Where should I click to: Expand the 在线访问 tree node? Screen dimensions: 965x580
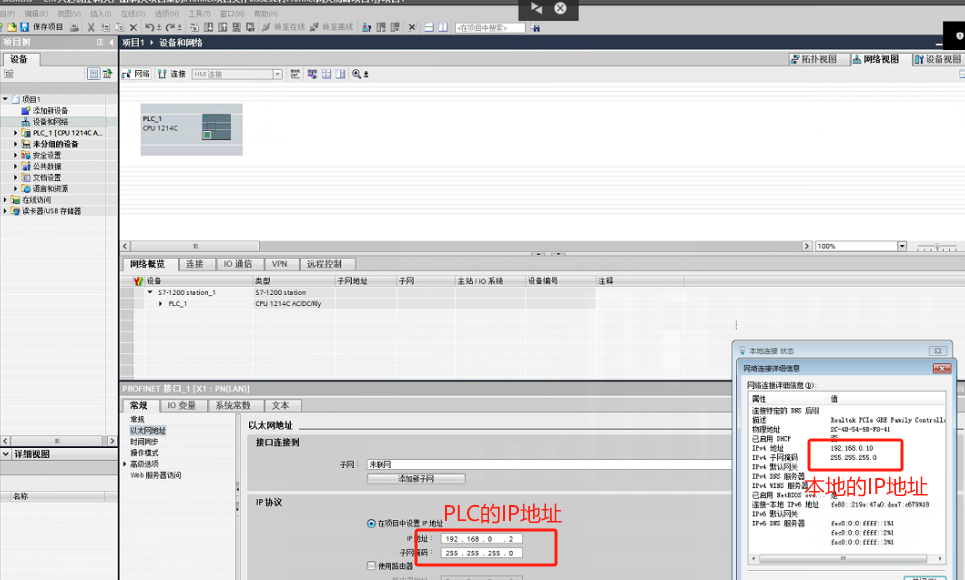(6, 199)
